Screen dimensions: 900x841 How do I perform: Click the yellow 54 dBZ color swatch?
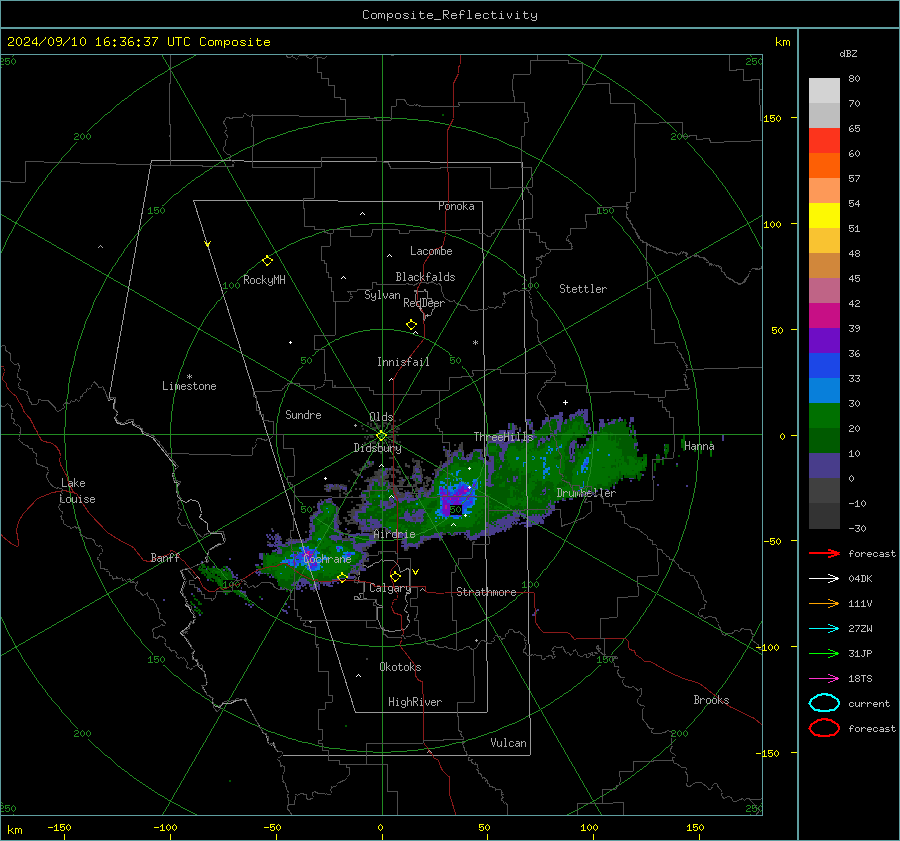824,215
